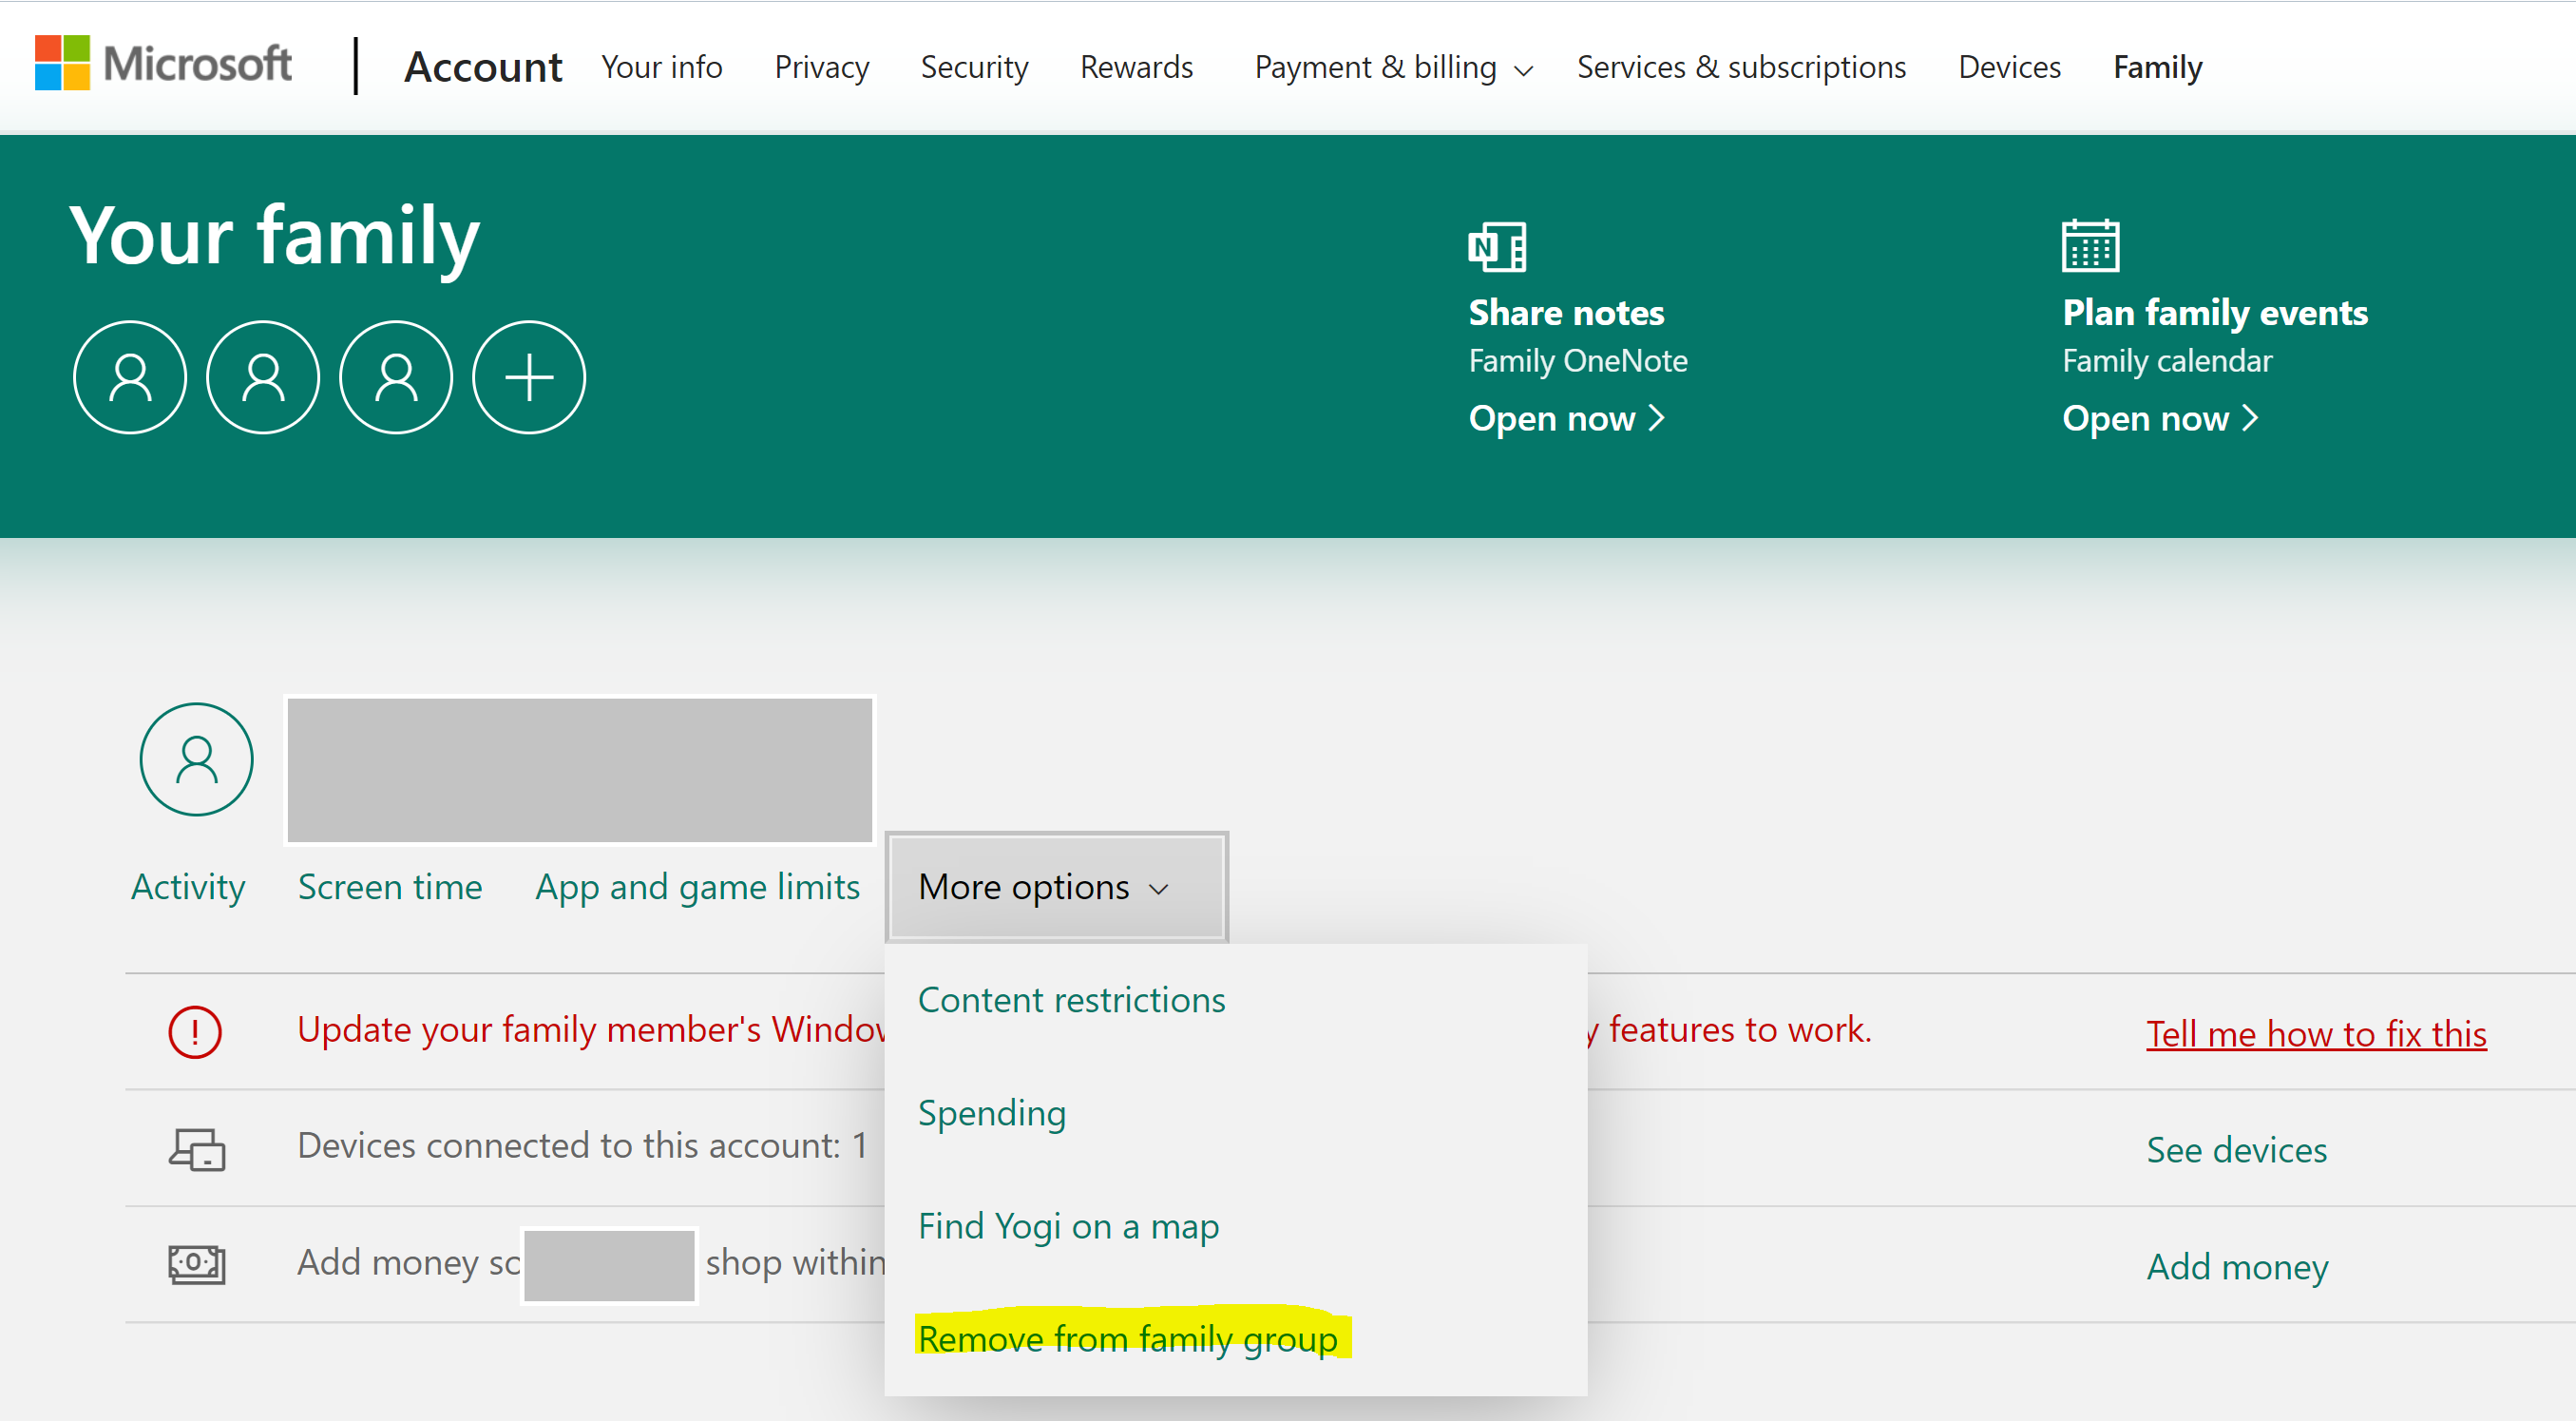Image resolution: width=2576 pixels, height=1421 pixels.
Task: Click the add family member plus icon
Action: pos(525,376)
